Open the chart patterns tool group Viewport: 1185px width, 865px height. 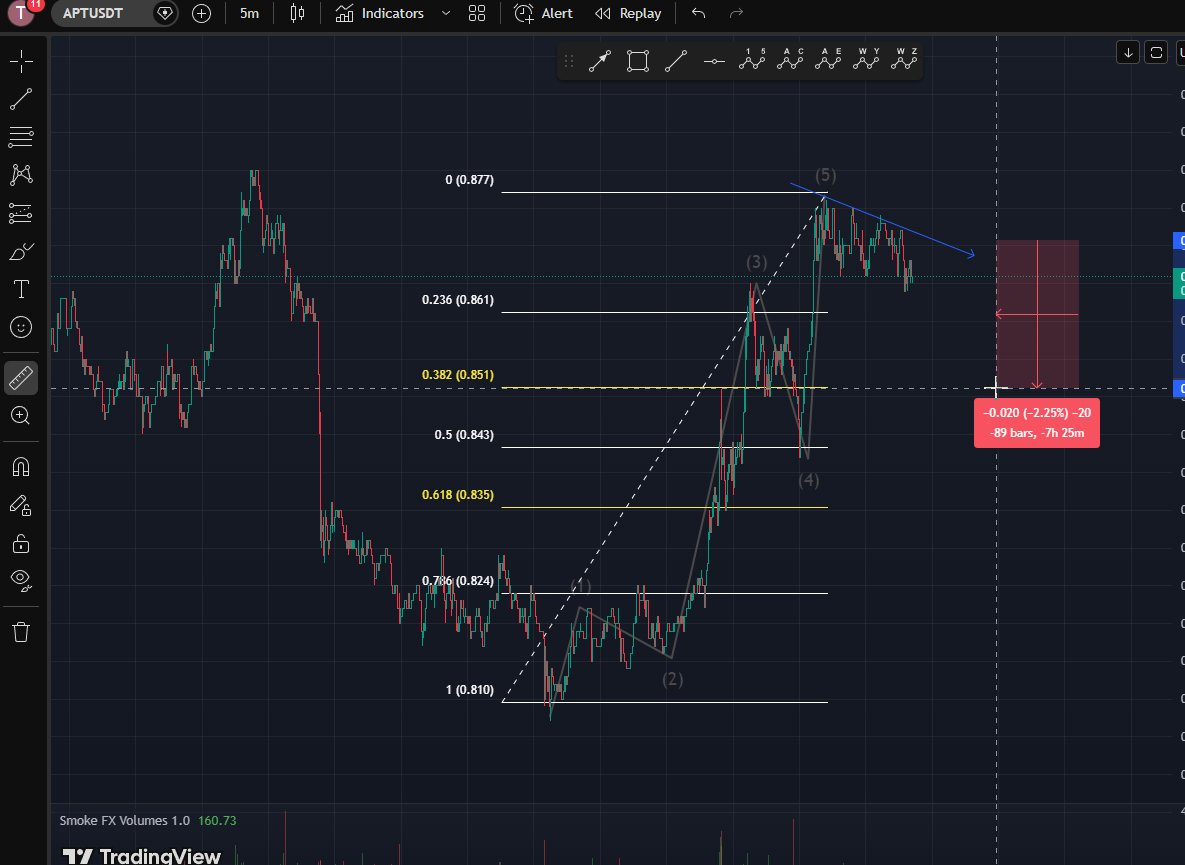click(x=21, y=175)
